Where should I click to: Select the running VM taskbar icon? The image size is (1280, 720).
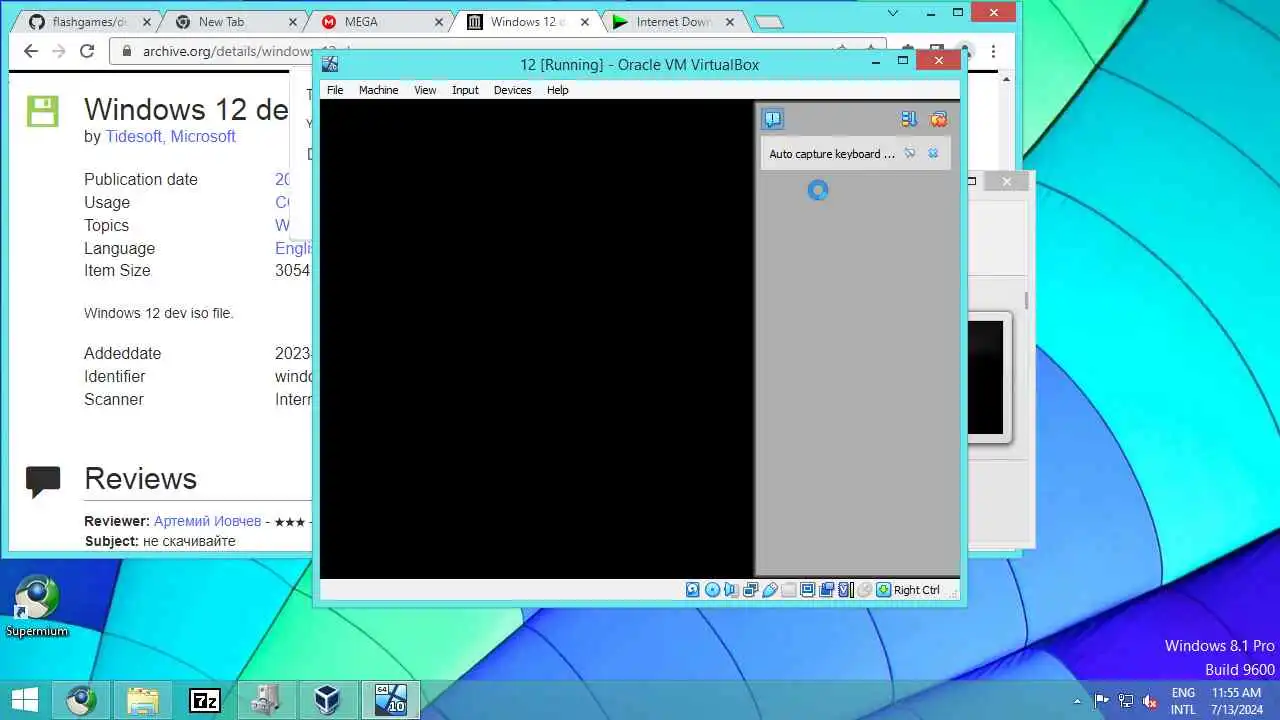click(390, 699)
